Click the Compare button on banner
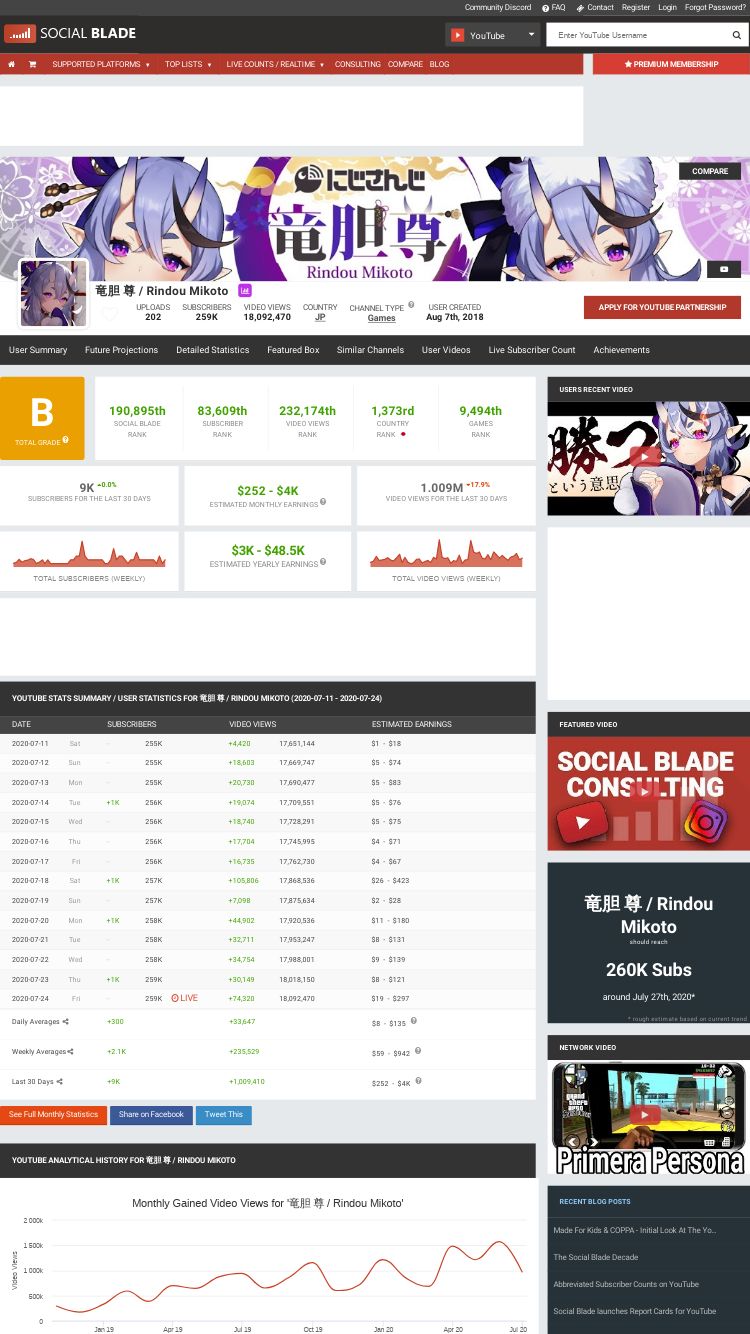This screenshot has height=1334, width=750. (x=710, y=171)
